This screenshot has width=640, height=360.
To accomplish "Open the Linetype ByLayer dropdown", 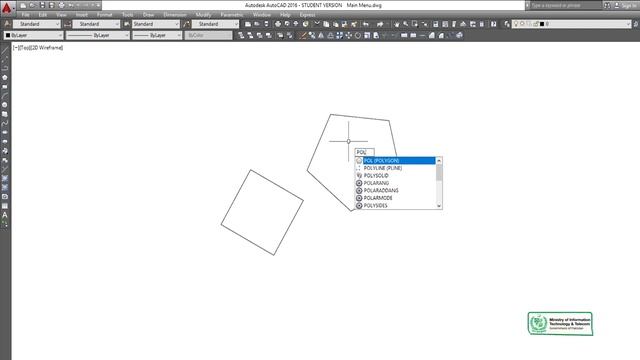I will click(98, 36).
